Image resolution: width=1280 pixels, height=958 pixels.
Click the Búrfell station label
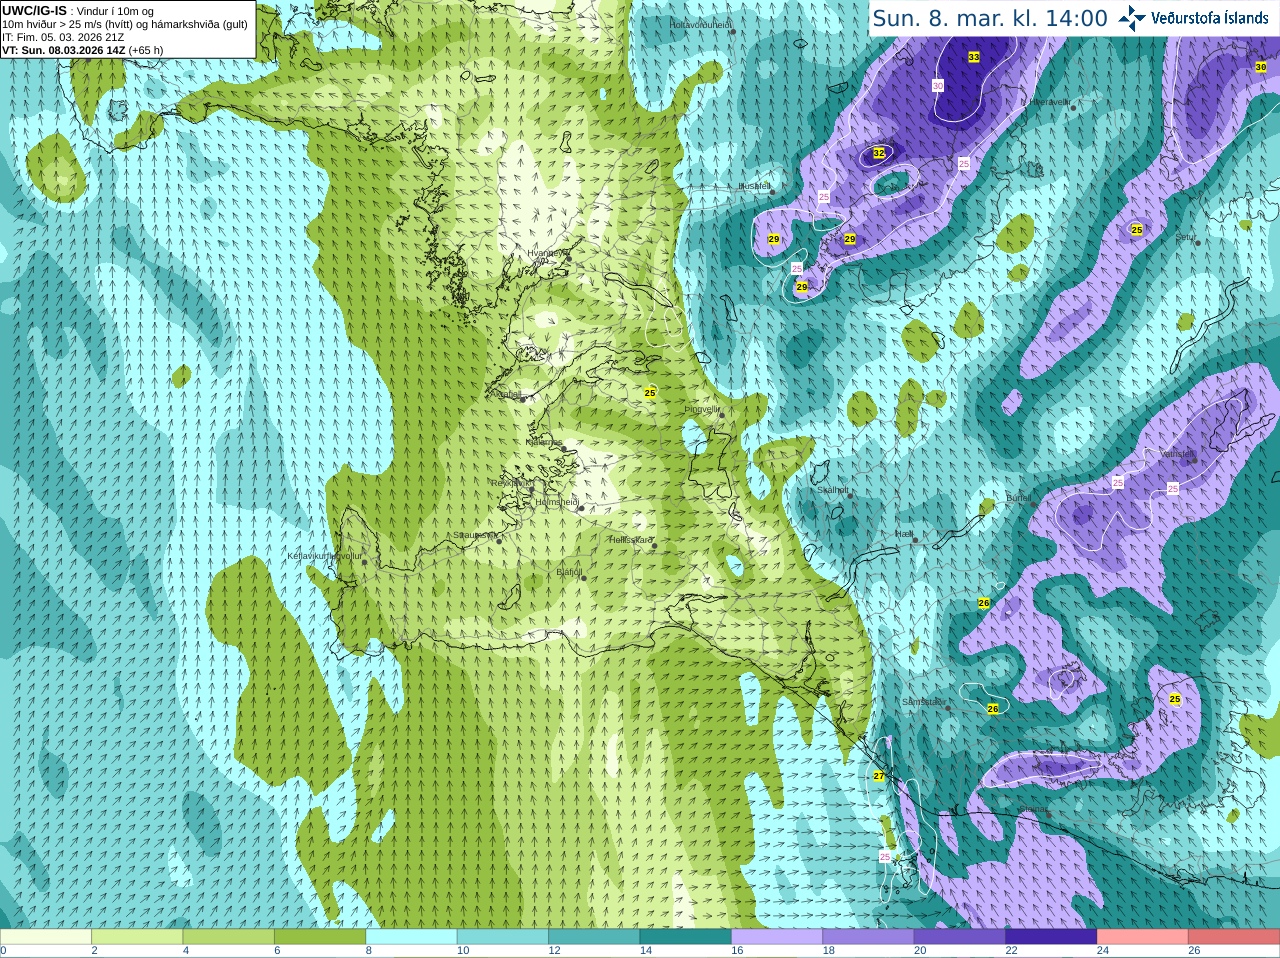(x=1018, y=497)
